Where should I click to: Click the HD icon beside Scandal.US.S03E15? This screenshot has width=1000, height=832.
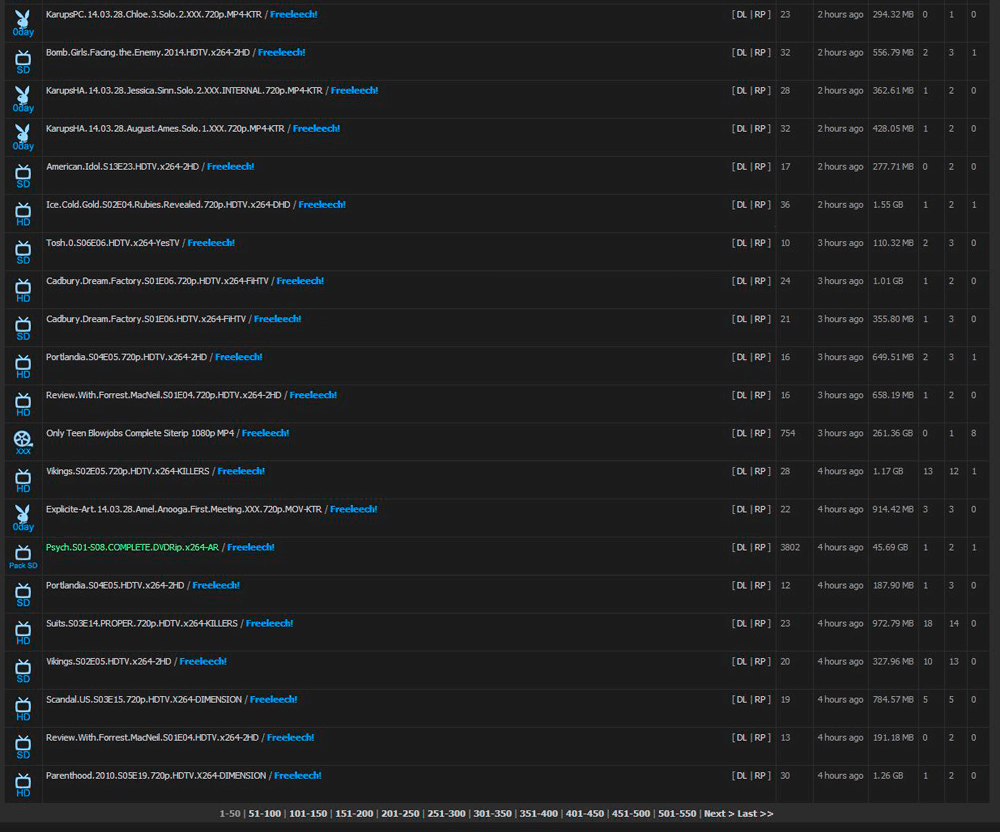(23, 709)
